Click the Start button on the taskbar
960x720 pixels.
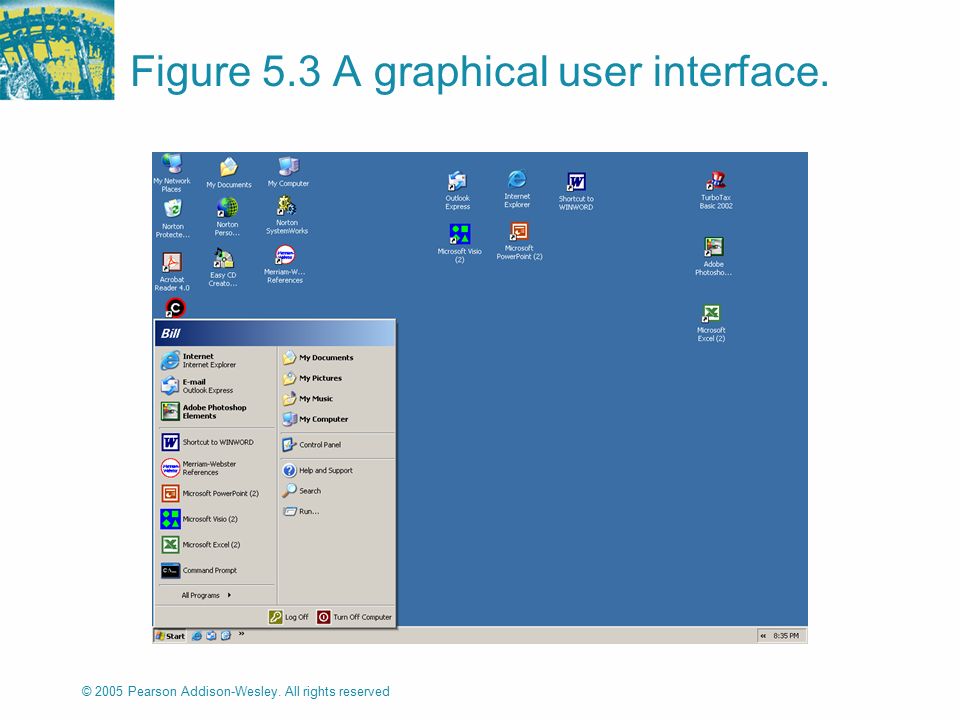[170, 636]
